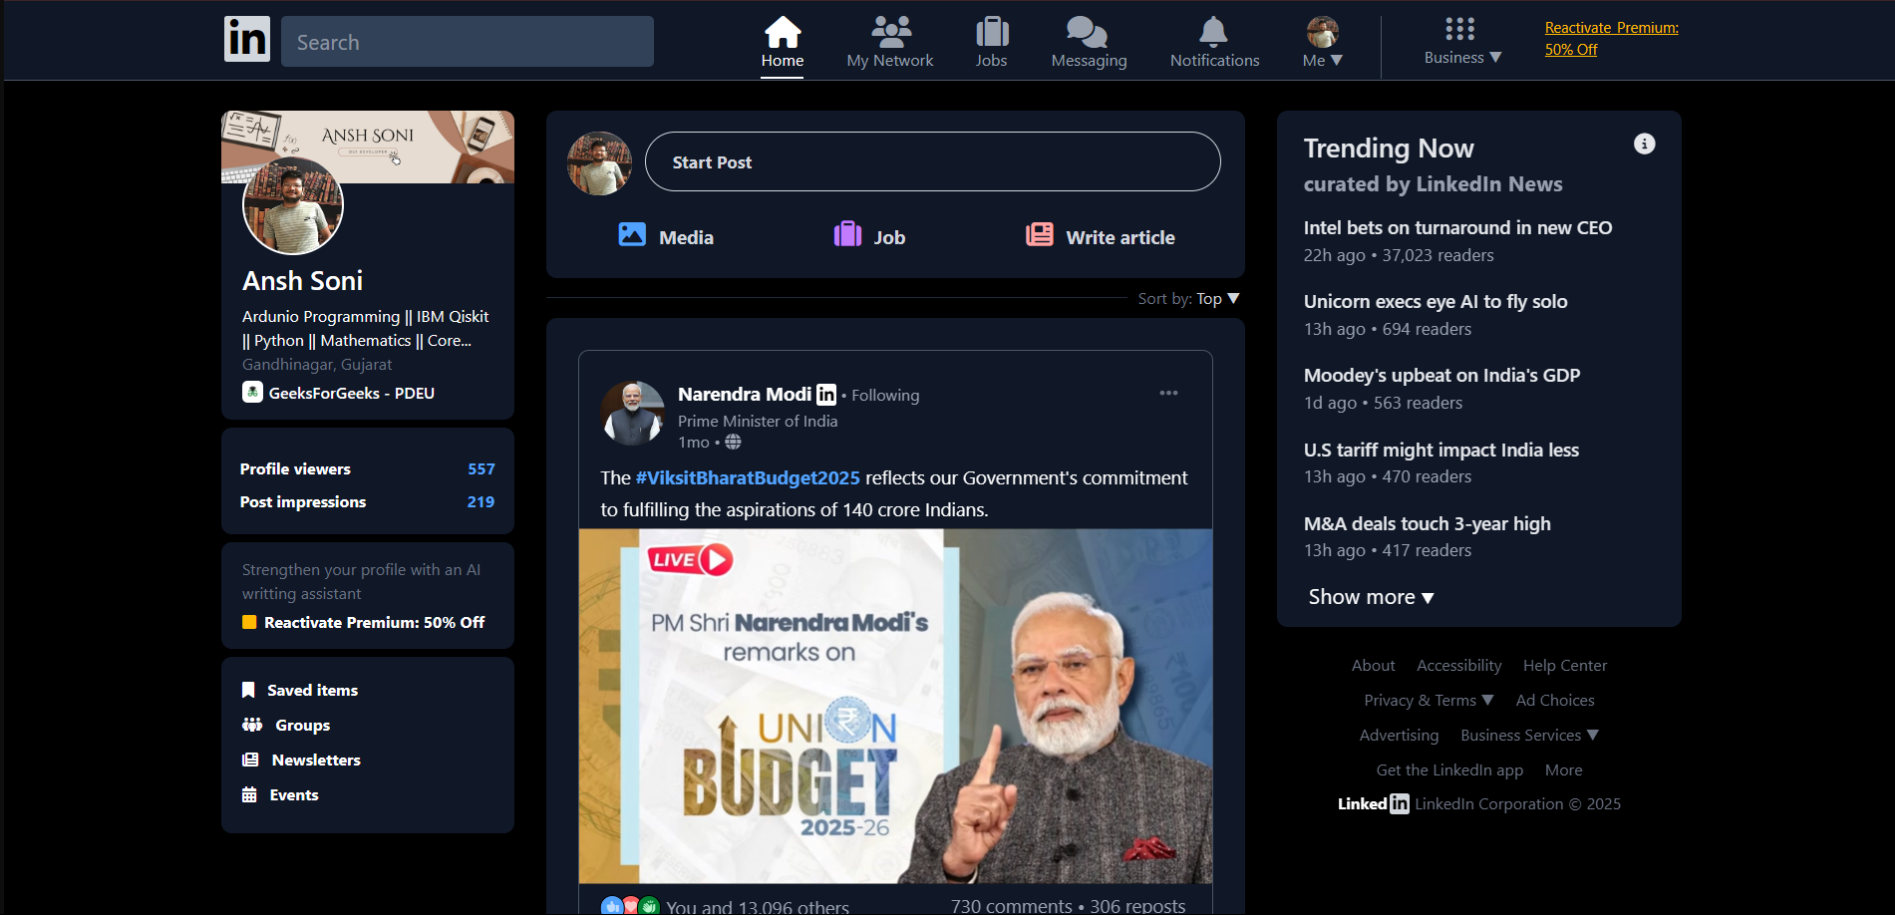Open Messaging chat icon
Image resolution: width=1895 pixels, height=915 pixels.
pyautogui.click(x=1087, y=33)
